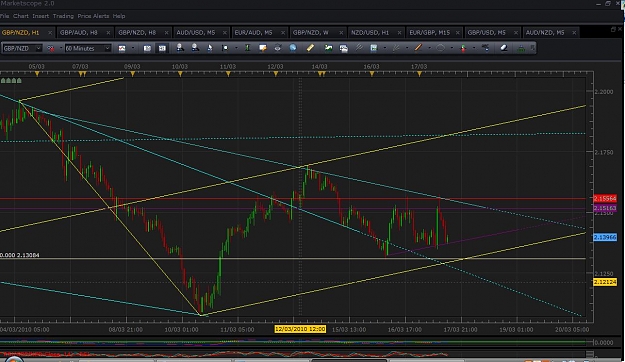Click the note label icon

[x=263, y=48]
